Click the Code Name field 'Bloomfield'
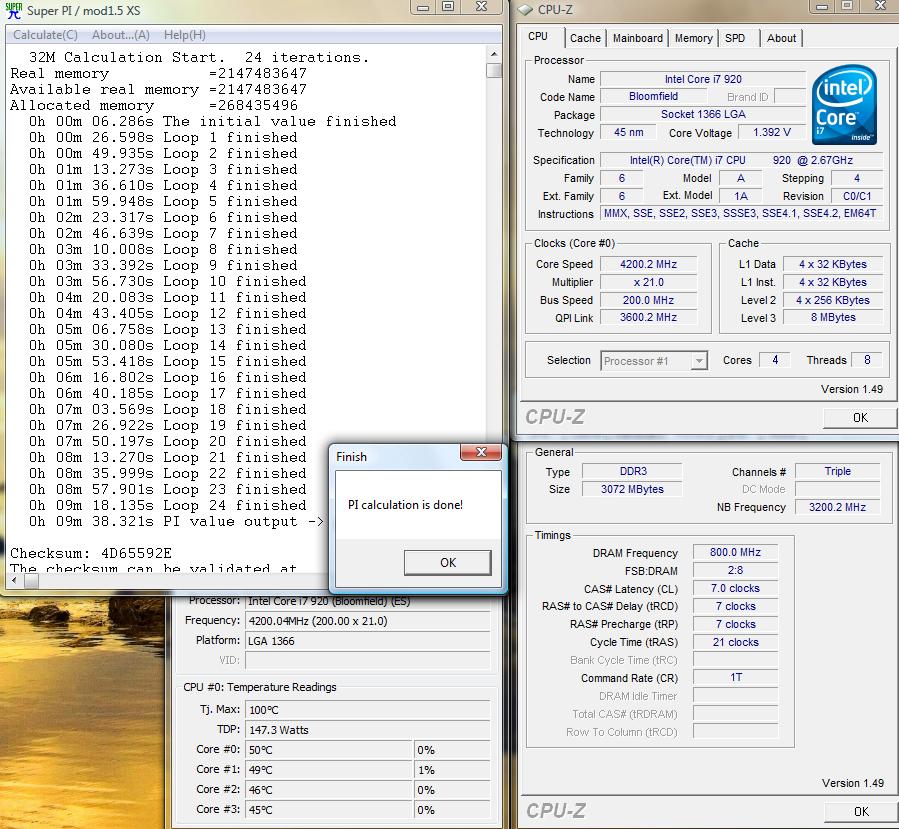Screen dimensions: 899x829 (653, 96)
